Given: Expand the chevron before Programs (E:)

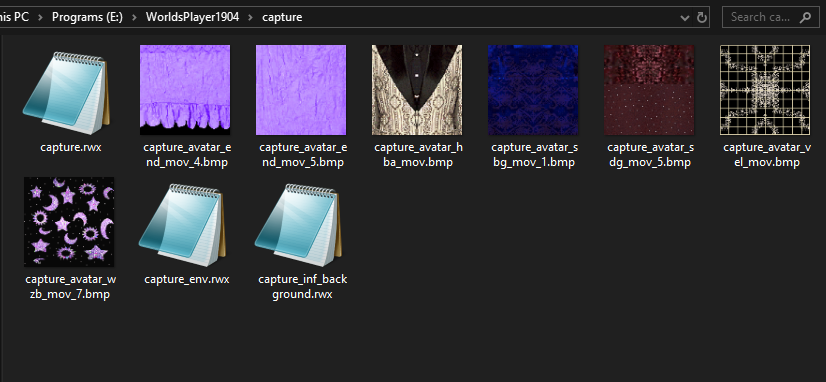Looking at the screenshot, I should (40, 17).
